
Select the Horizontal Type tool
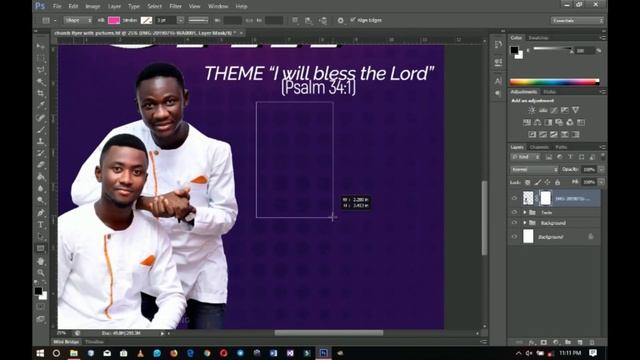pyautogui.click(x=40, y=224)
